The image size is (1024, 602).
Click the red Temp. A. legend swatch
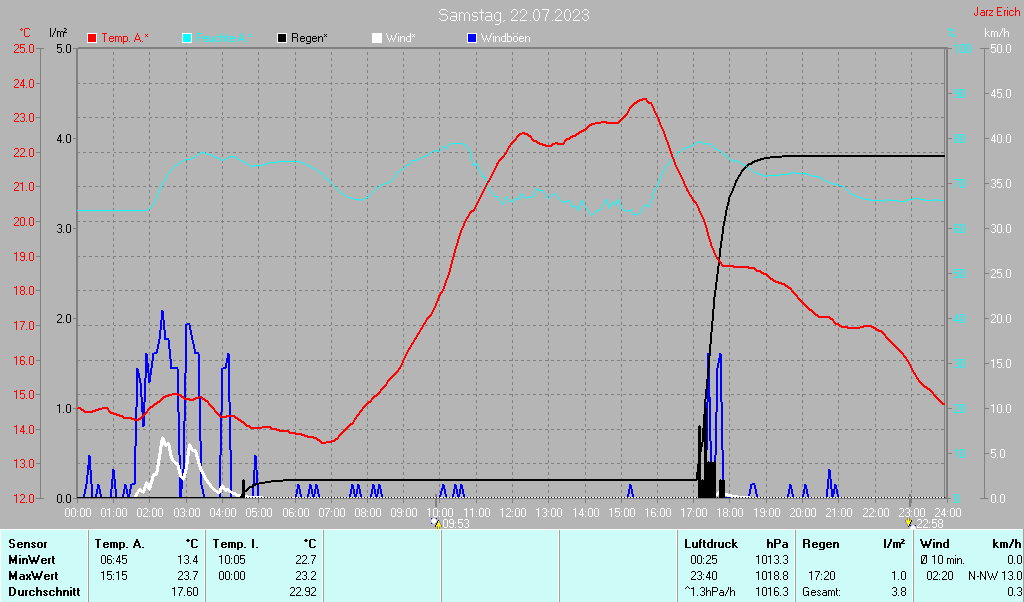pyautogui.click(x=92, y=38)
